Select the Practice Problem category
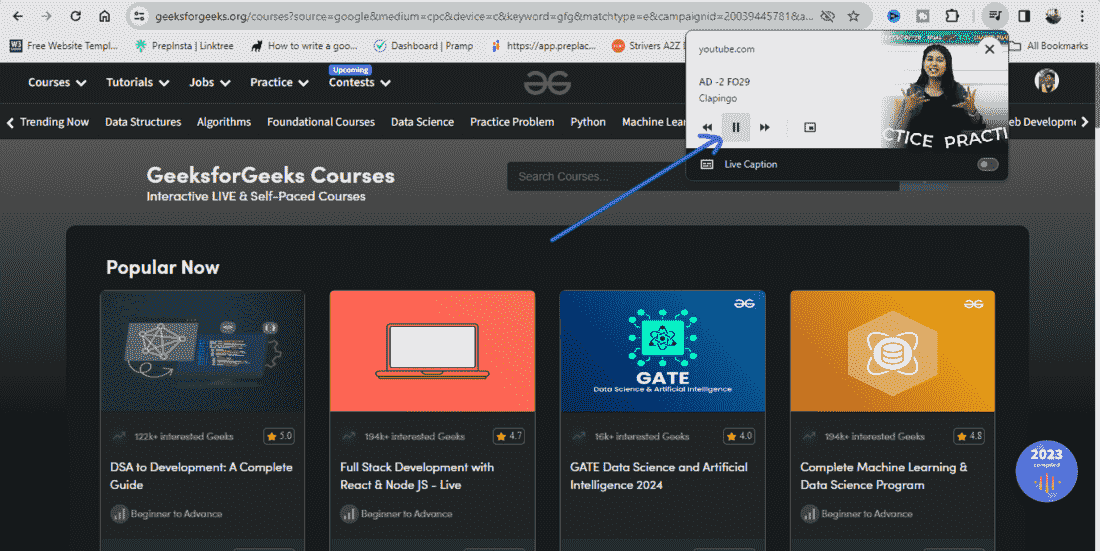 [x=512, y=121]
